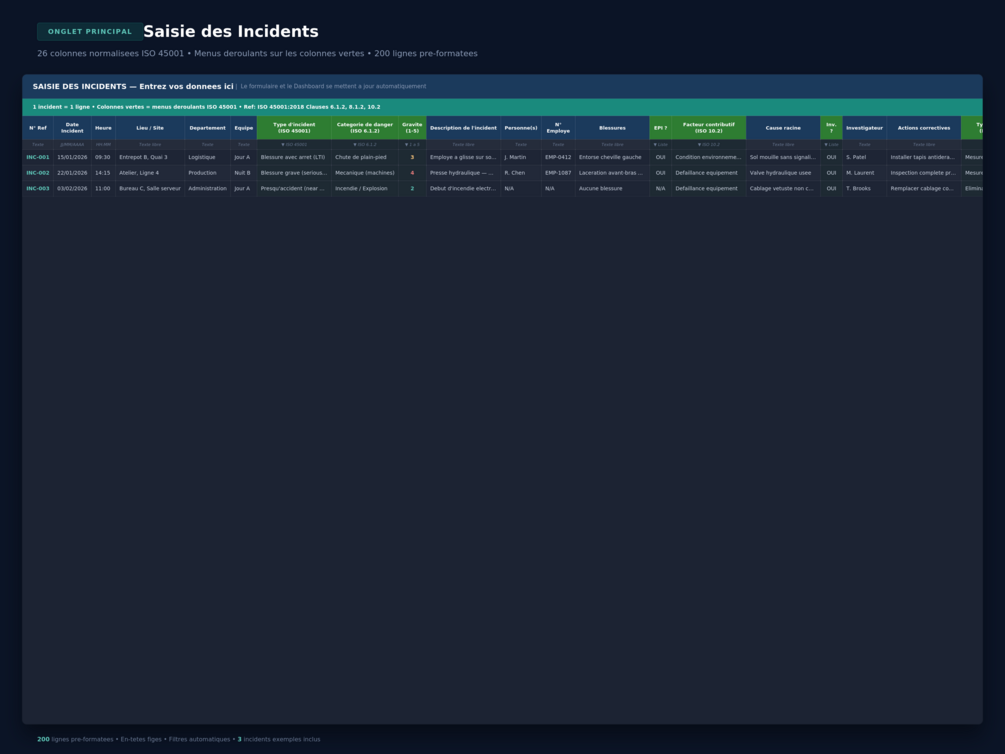This screenshot has height=754, width=1005.
Task: Select the 'Blessure avec arret (LTI)' cell
Action: click(x=294, y=157)
